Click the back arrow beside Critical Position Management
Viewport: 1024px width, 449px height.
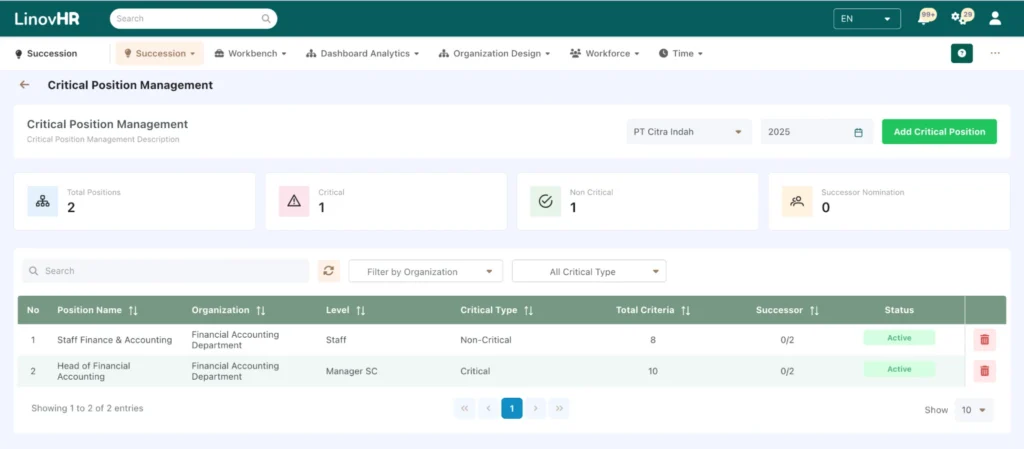tap(24, 85)
